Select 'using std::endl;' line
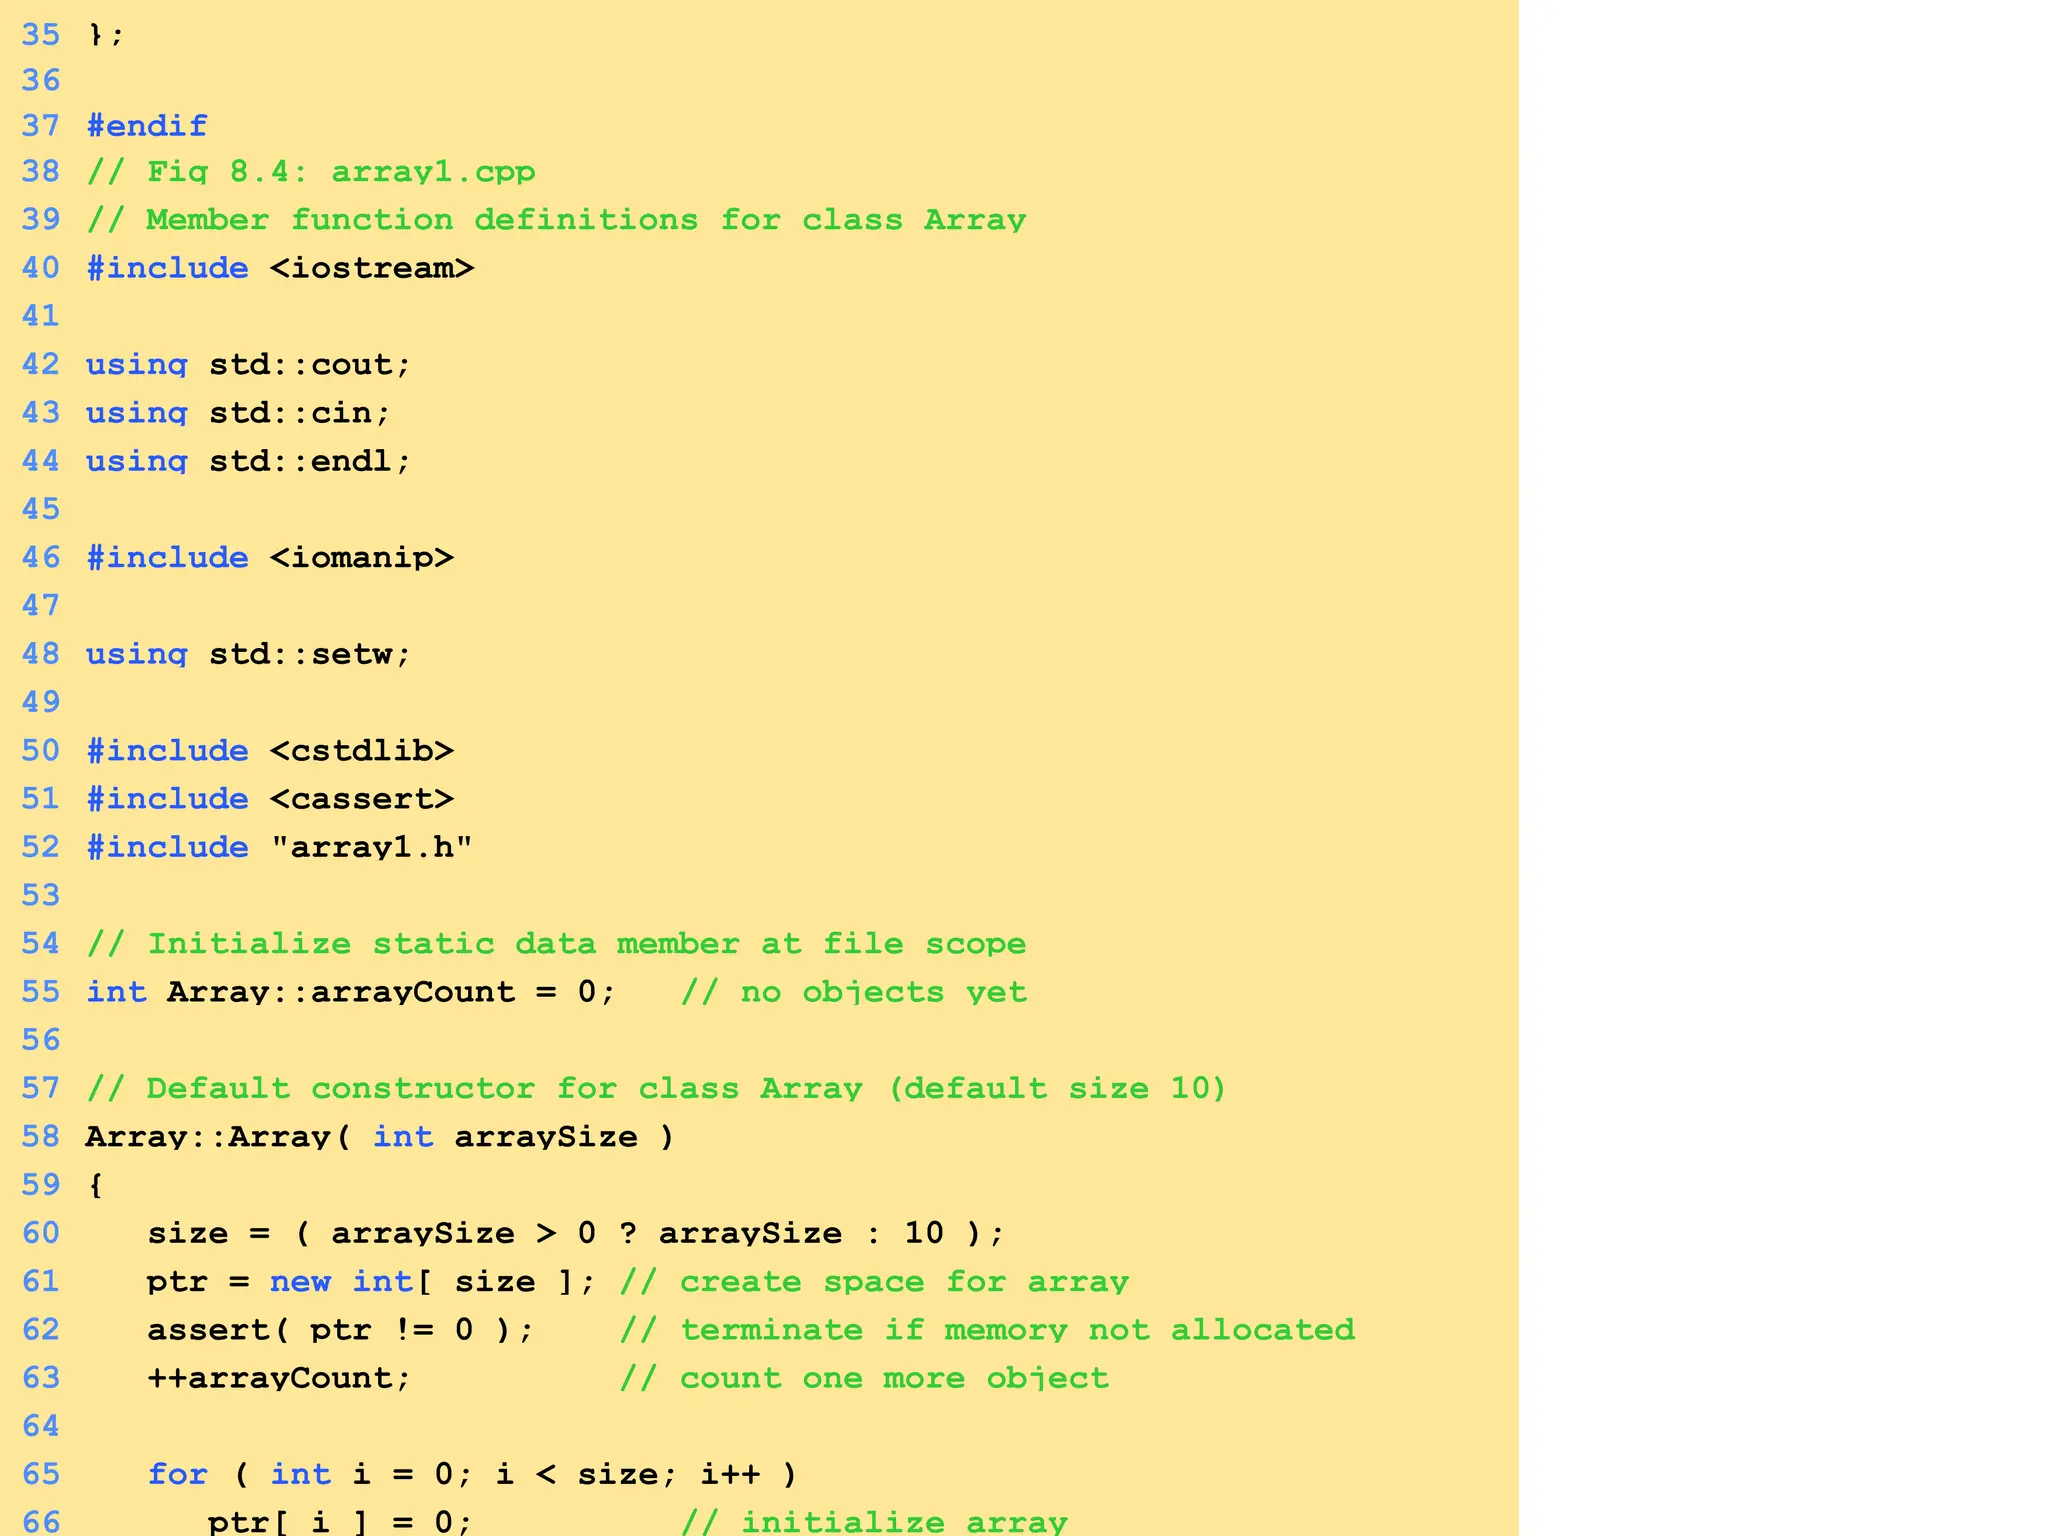Image resolution: width=2048 pixels, height=1536 pixels. (x=248, y=461)
